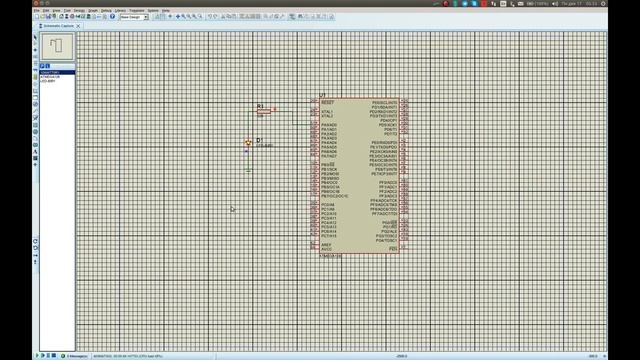Open the View menu
Image resolution: width=640 pixels, height=360 pixels.
click(x=56, y=11)
